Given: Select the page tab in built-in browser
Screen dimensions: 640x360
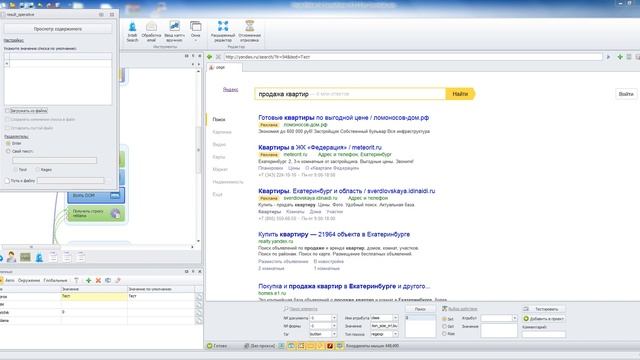Looking at the screenshot, I should click(x=224, y=67).
